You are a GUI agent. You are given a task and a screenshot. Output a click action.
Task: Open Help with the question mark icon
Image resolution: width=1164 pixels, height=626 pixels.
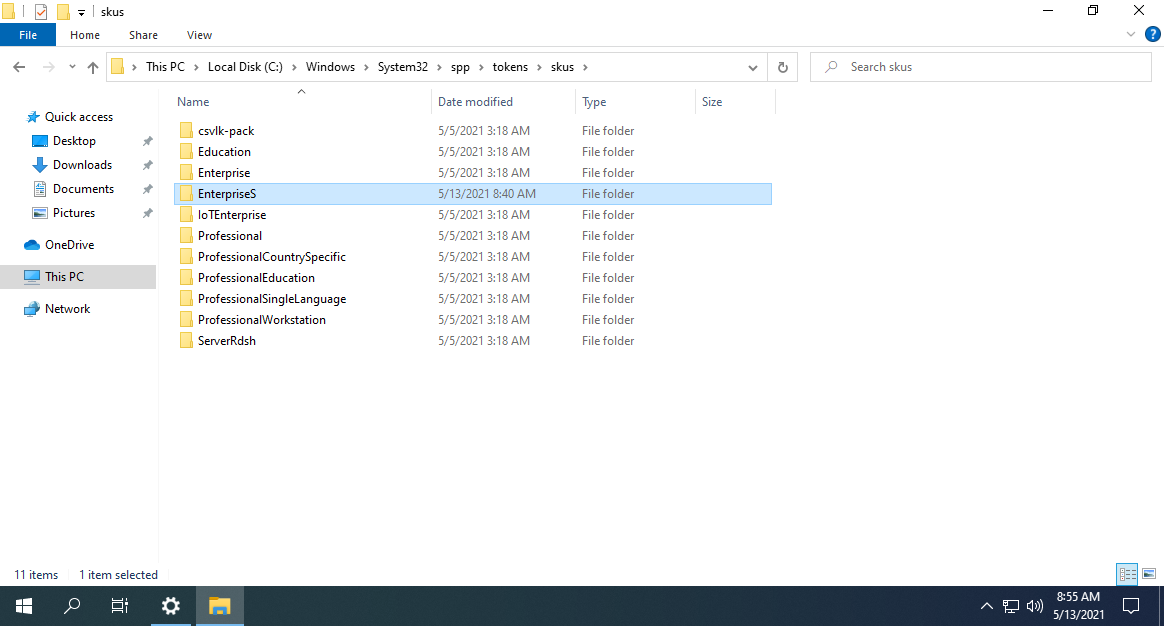coord(1153,34)
